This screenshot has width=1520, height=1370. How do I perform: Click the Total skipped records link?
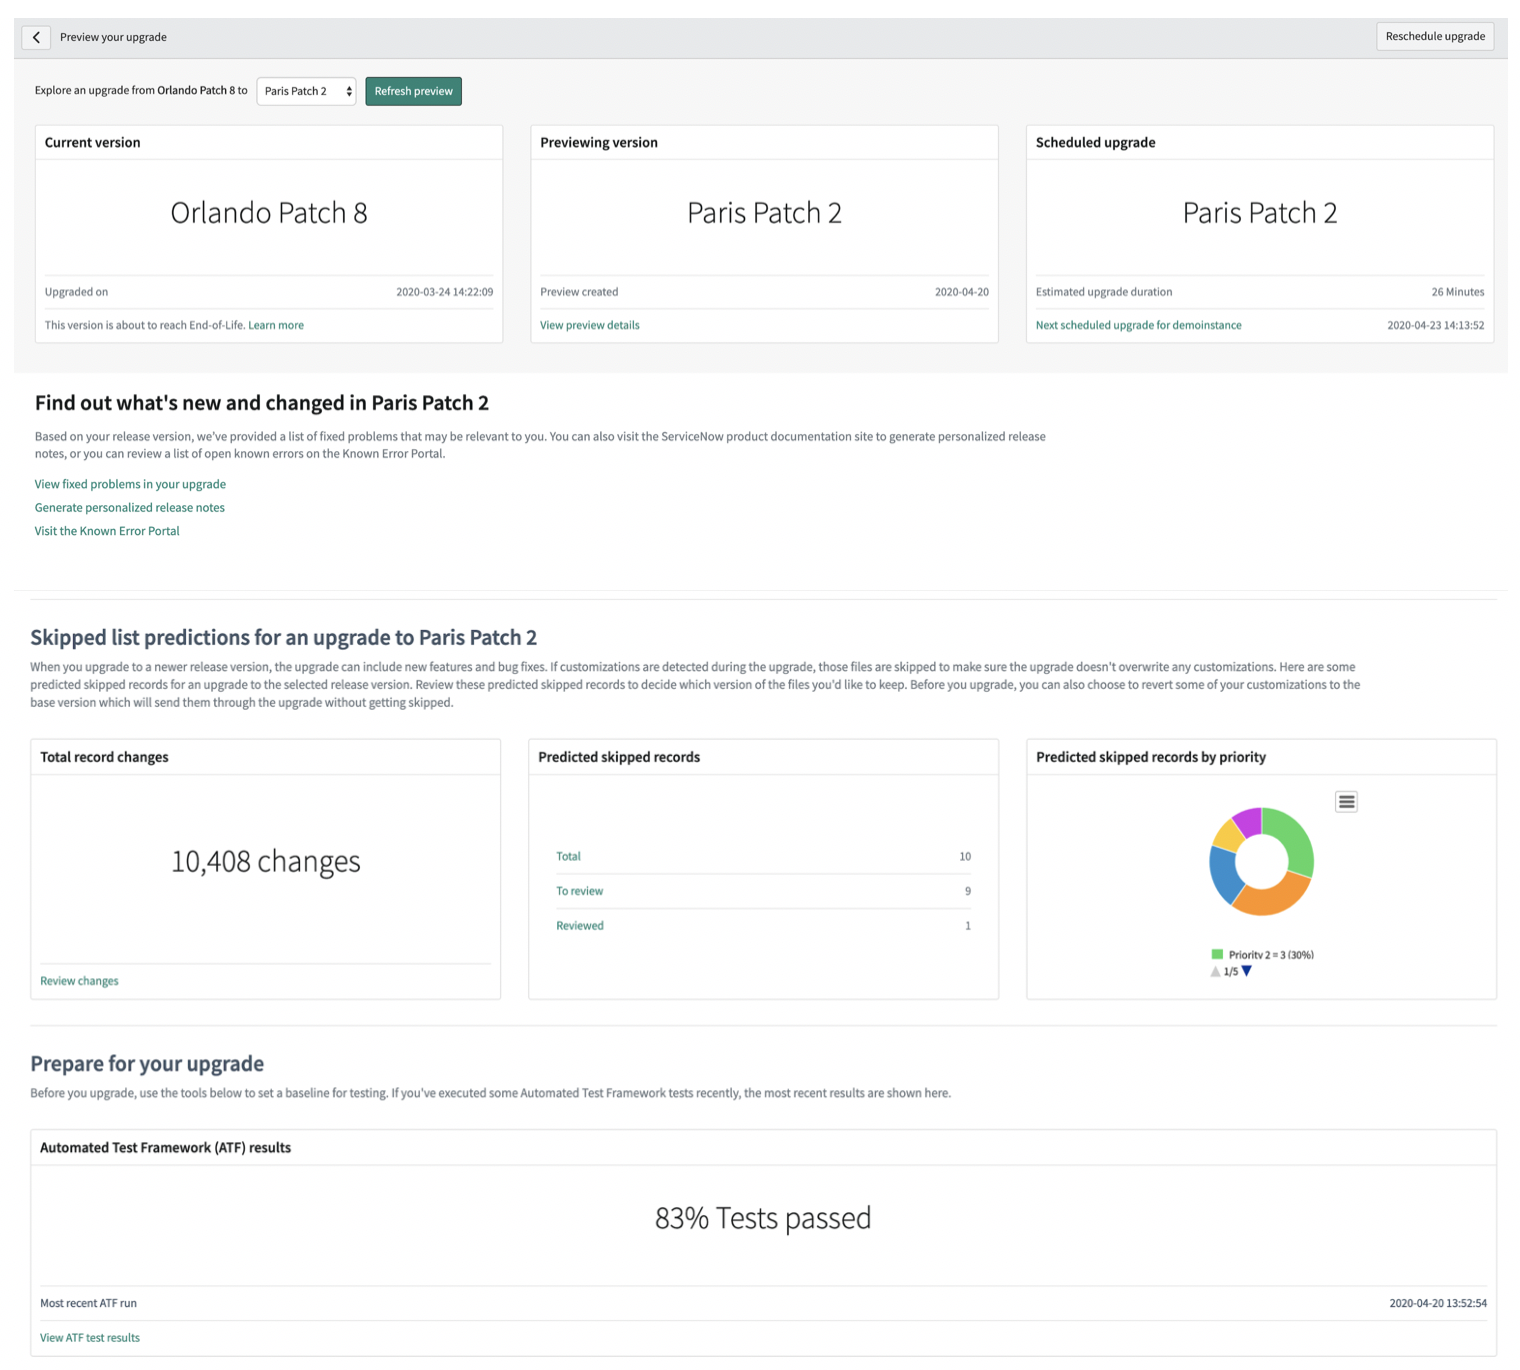[x=568, y=856]
